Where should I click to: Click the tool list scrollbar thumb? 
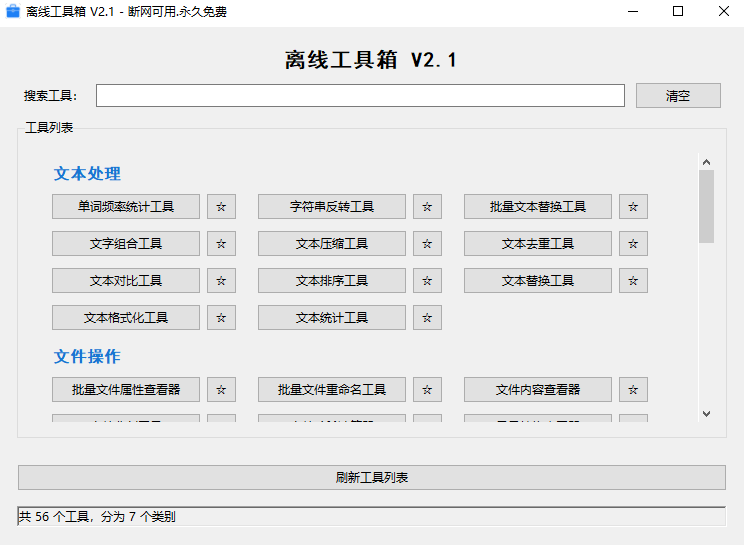[x=707, y=206]
